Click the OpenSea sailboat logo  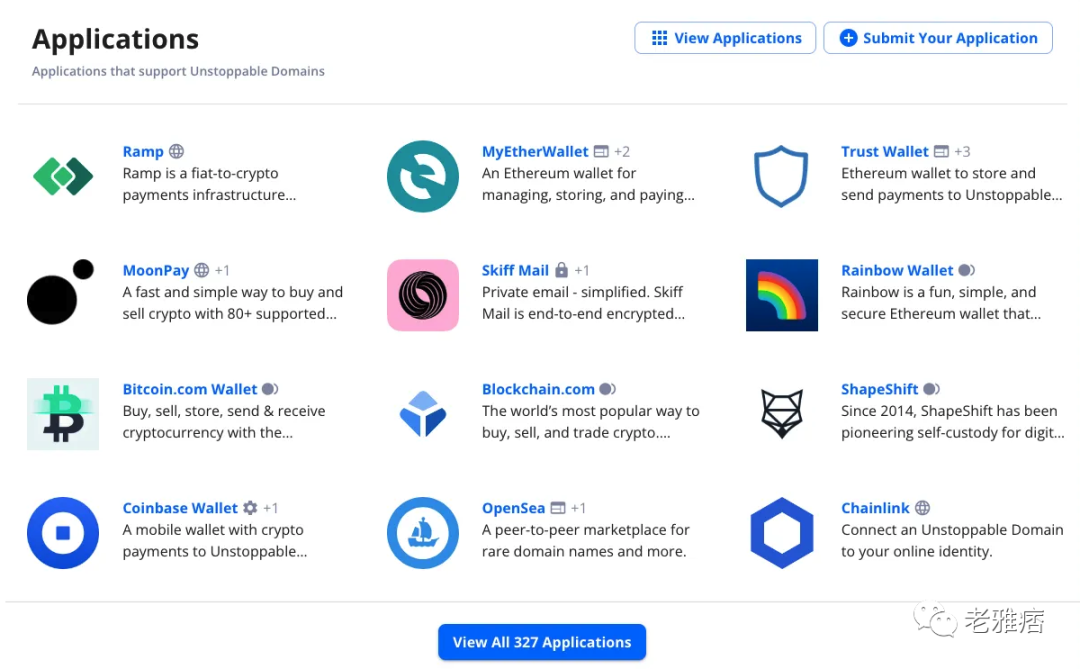(x=423, y=533)
